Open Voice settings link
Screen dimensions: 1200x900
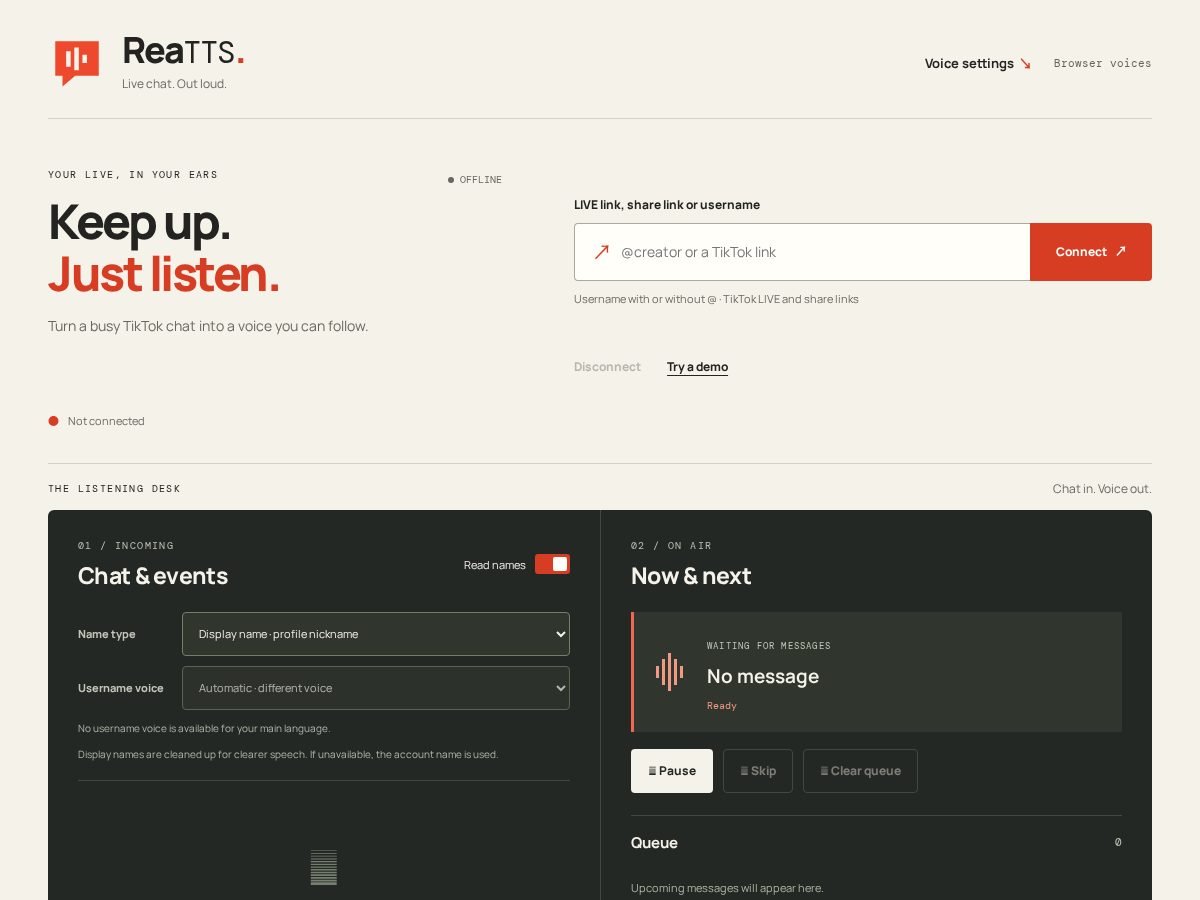click(977, 63)
